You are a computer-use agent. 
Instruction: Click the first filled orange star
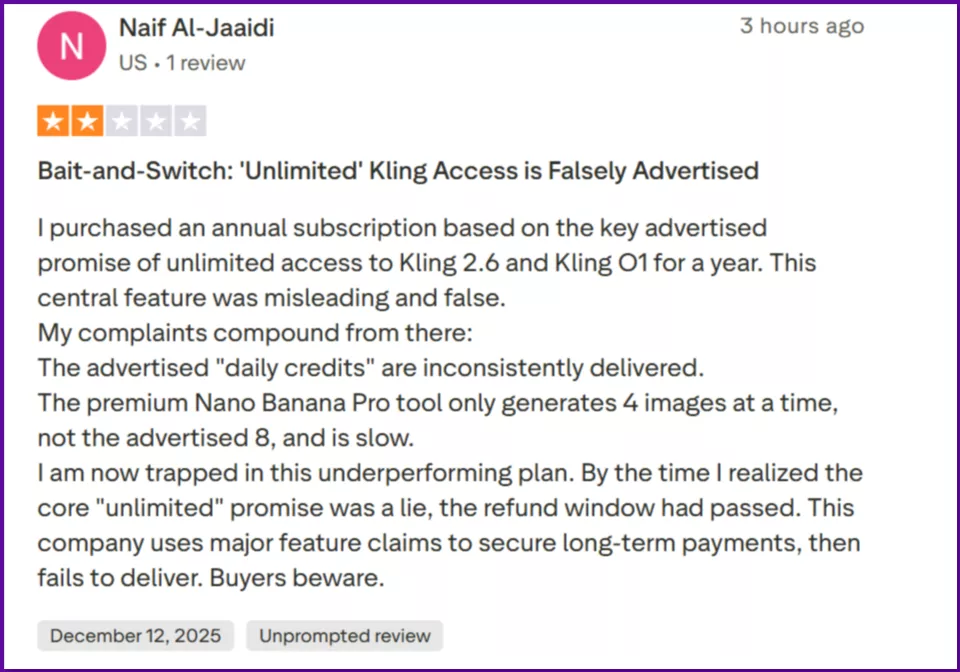pyautogui.click(x=53, y=120)
